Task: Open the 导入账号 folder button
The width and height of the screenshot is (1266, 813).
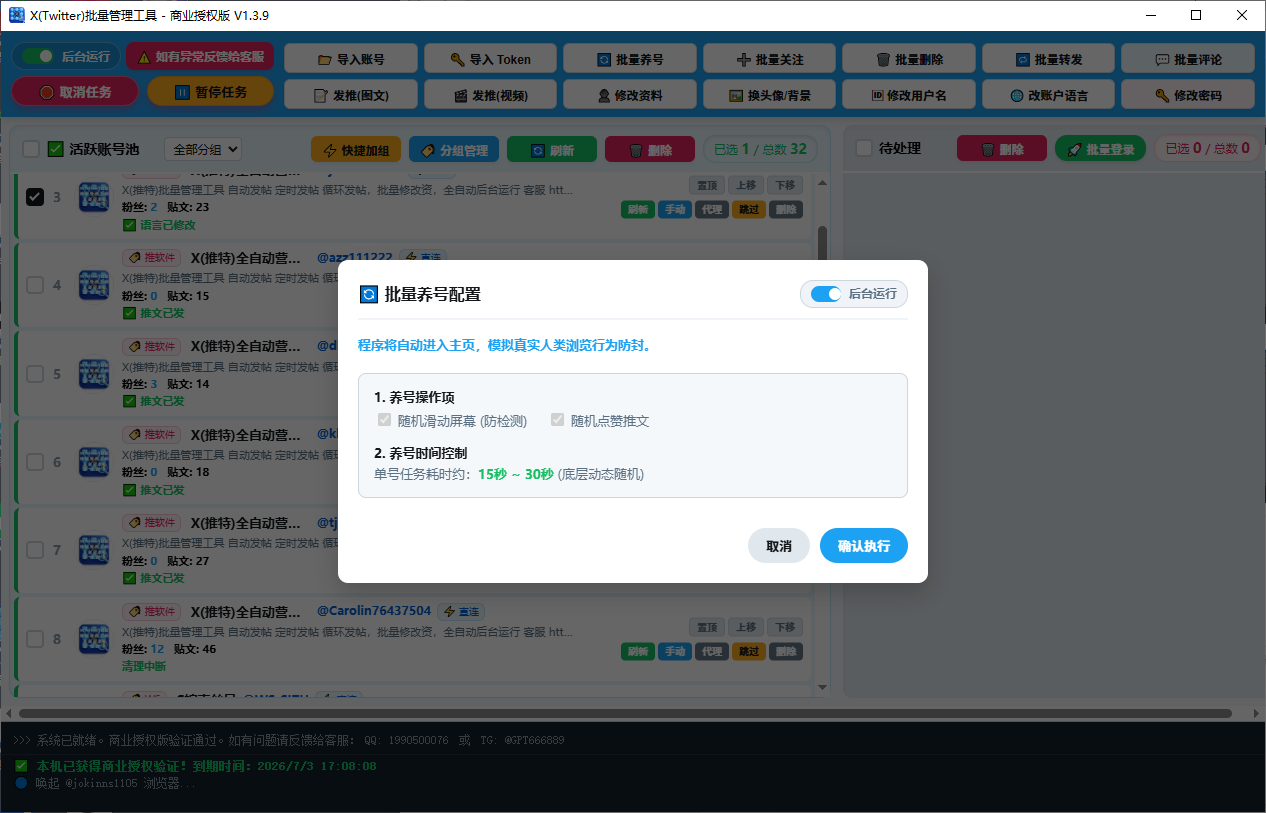Action: coord(350,59)
